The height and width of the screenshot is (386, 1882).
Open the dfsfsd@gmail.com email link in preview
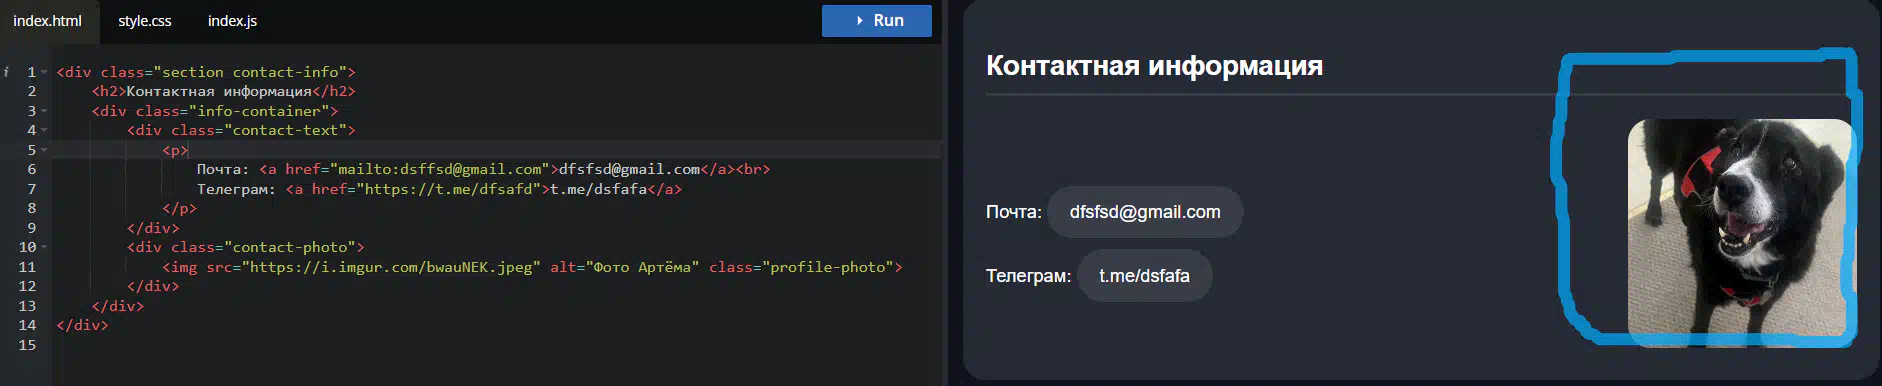coord(1145,212)
